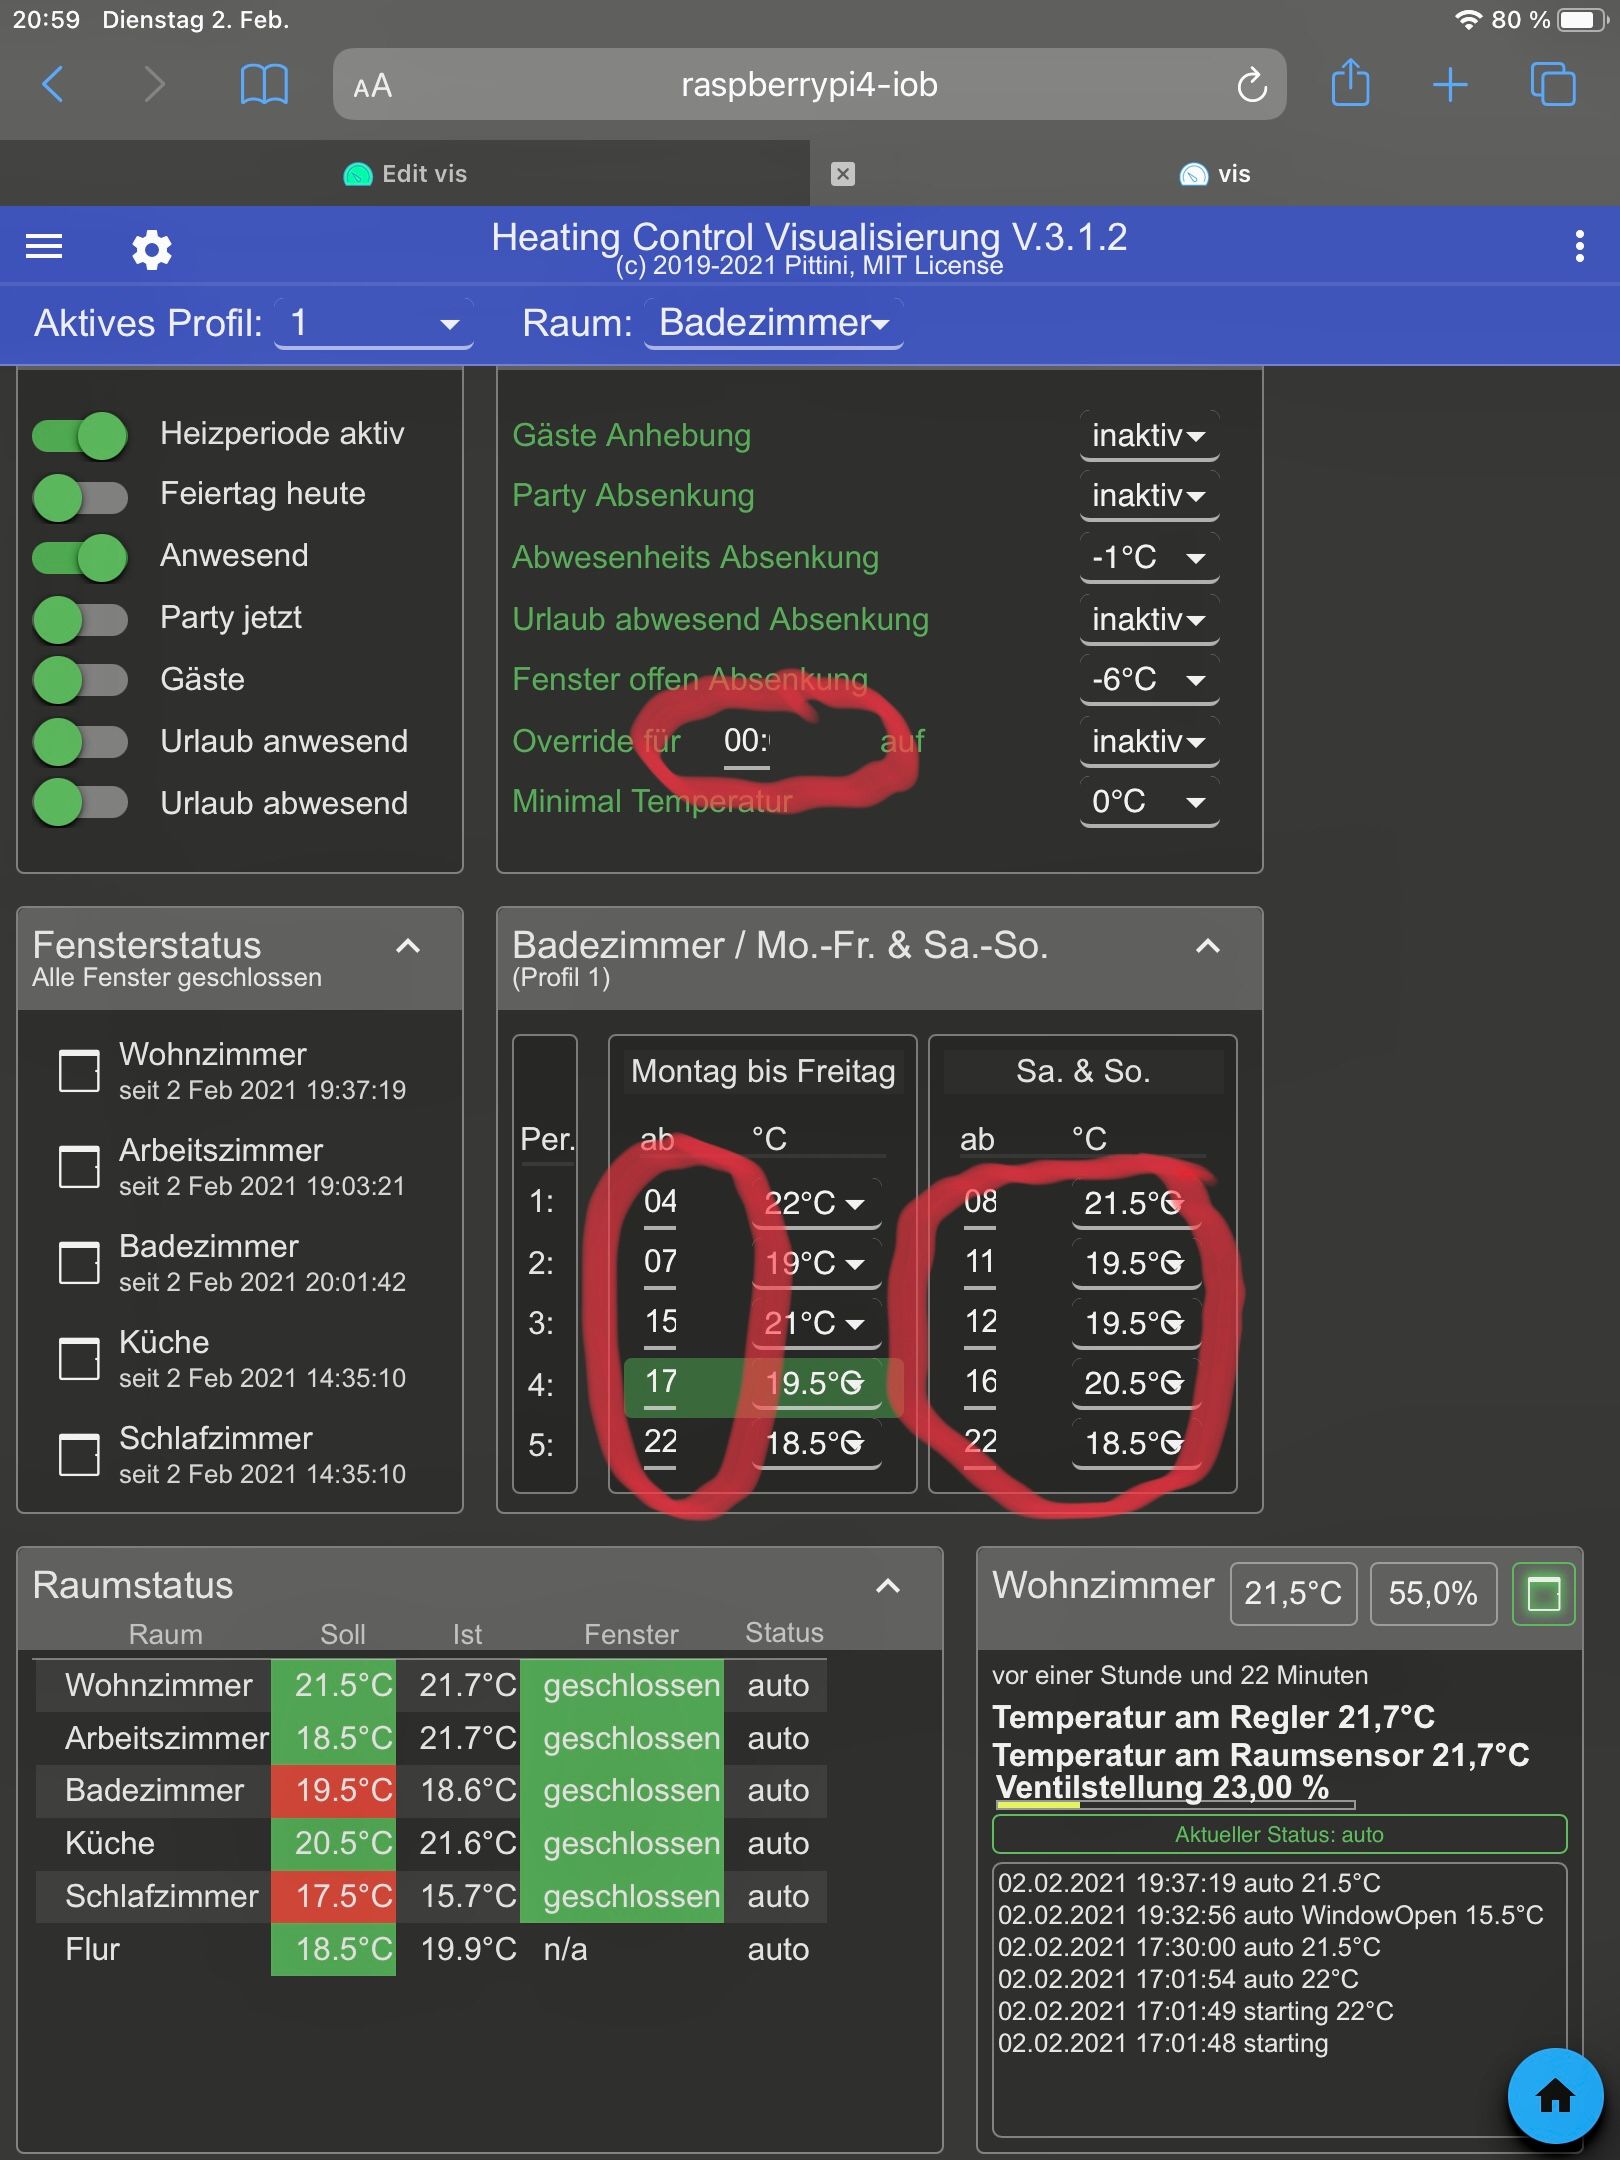Open the hamburger navigation menu
The height and width of the screenshot is (2160, 1620).
tap(44, 246)
